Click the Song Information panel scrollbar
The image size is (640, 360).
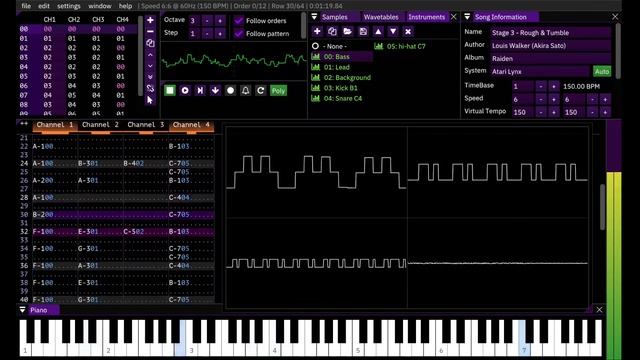618,50
